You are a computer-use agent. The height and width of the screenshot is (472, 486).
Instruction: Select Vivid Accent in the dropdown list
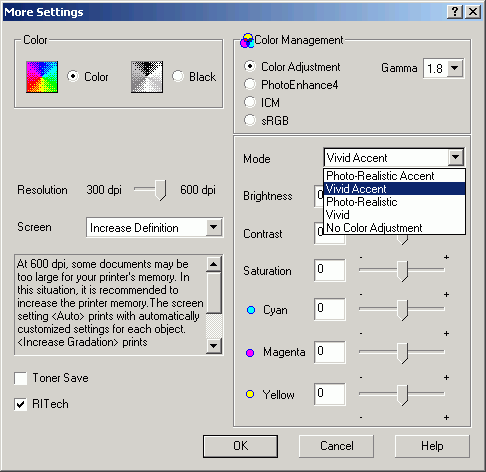click(394, 189)
